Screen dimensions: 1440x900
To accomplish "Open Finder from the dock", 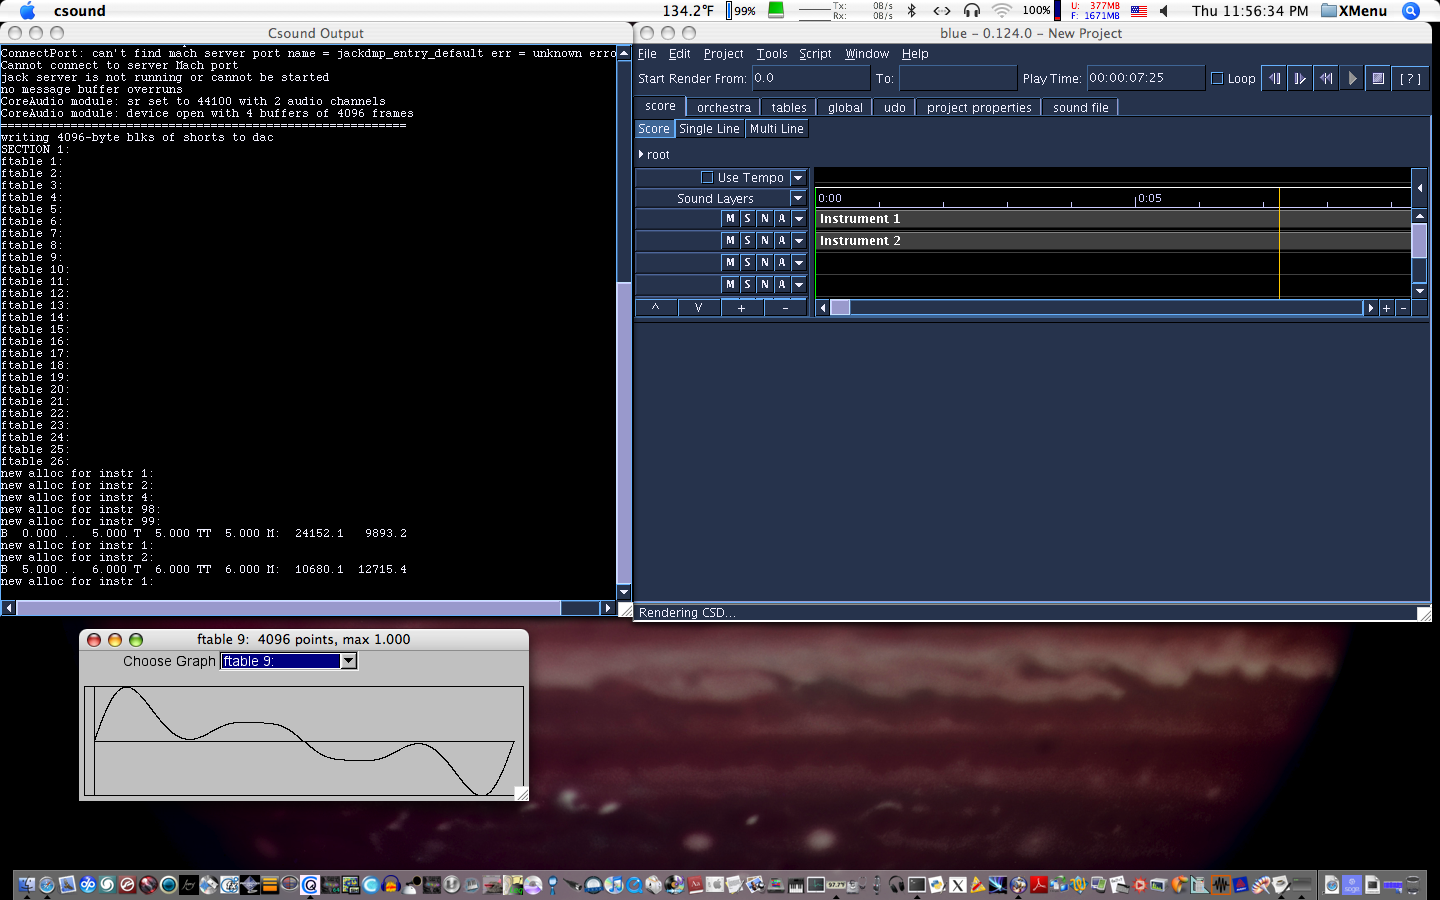I will coord(27,884).
